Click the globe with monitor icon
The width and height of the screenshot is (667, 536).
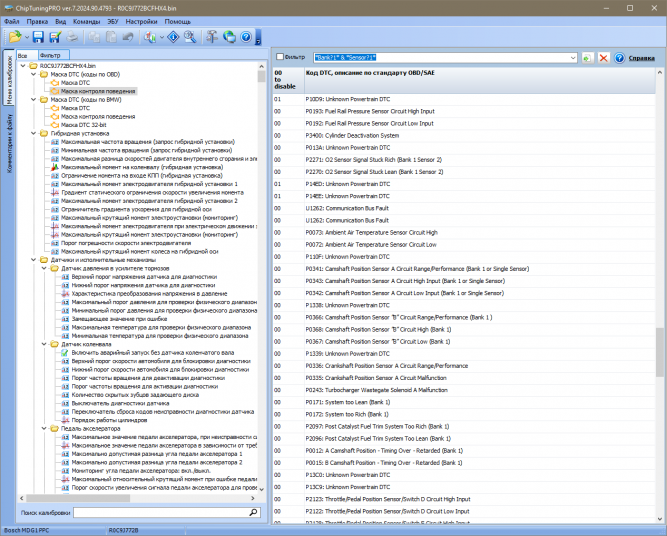coord(229,37)
